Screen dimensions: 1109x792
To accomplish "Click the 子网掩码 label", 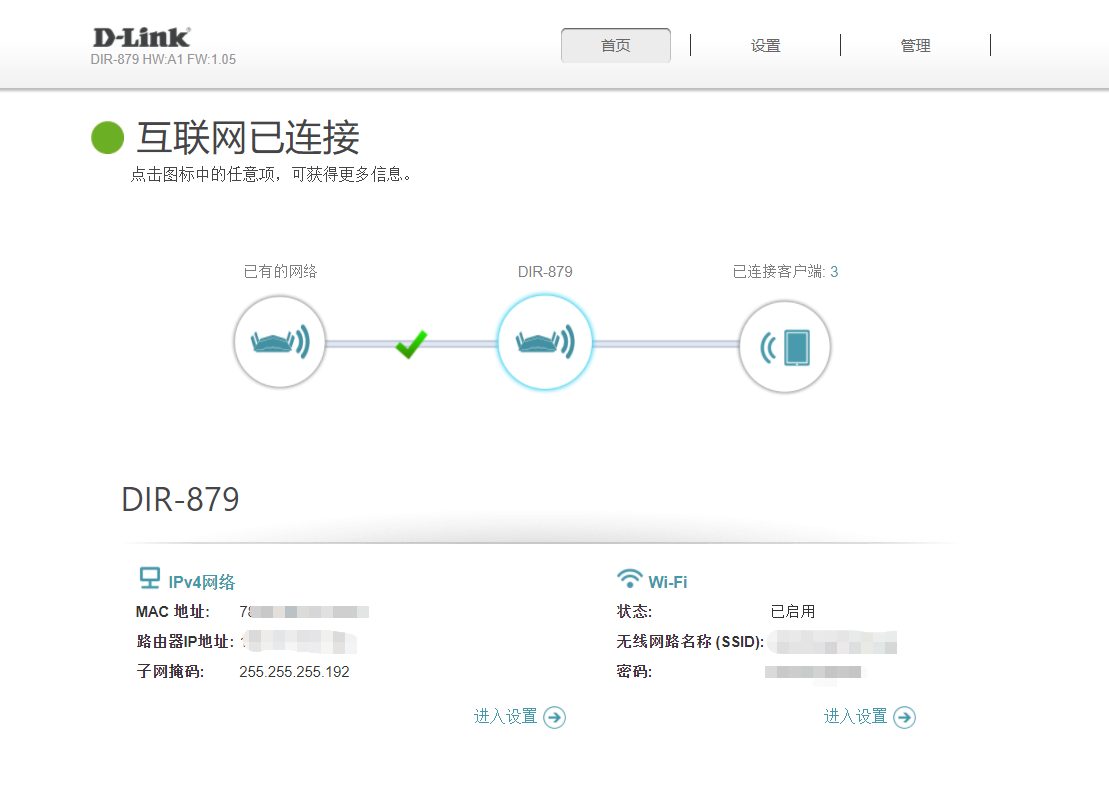I will click(x=170, y=672).
